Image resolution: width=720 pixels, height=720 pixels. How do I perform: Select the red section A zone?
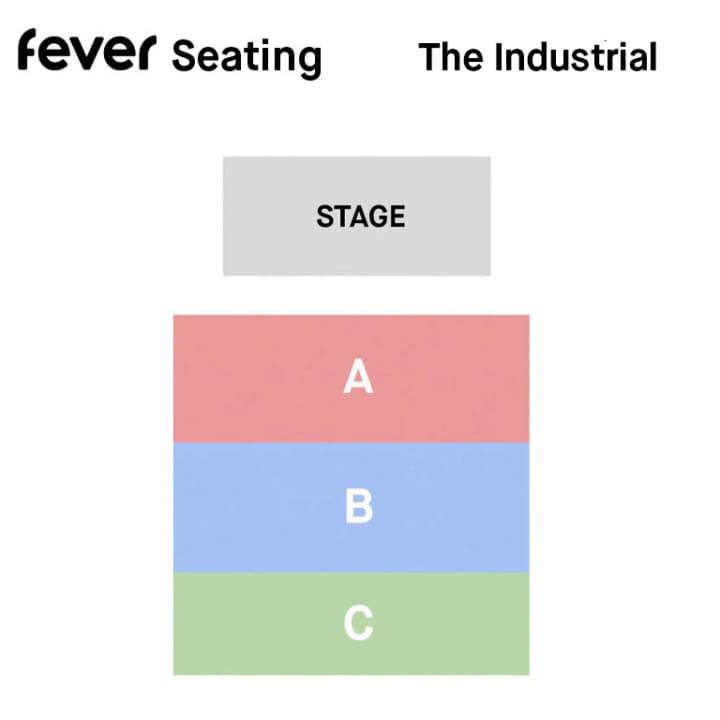[x=351, y=379]
